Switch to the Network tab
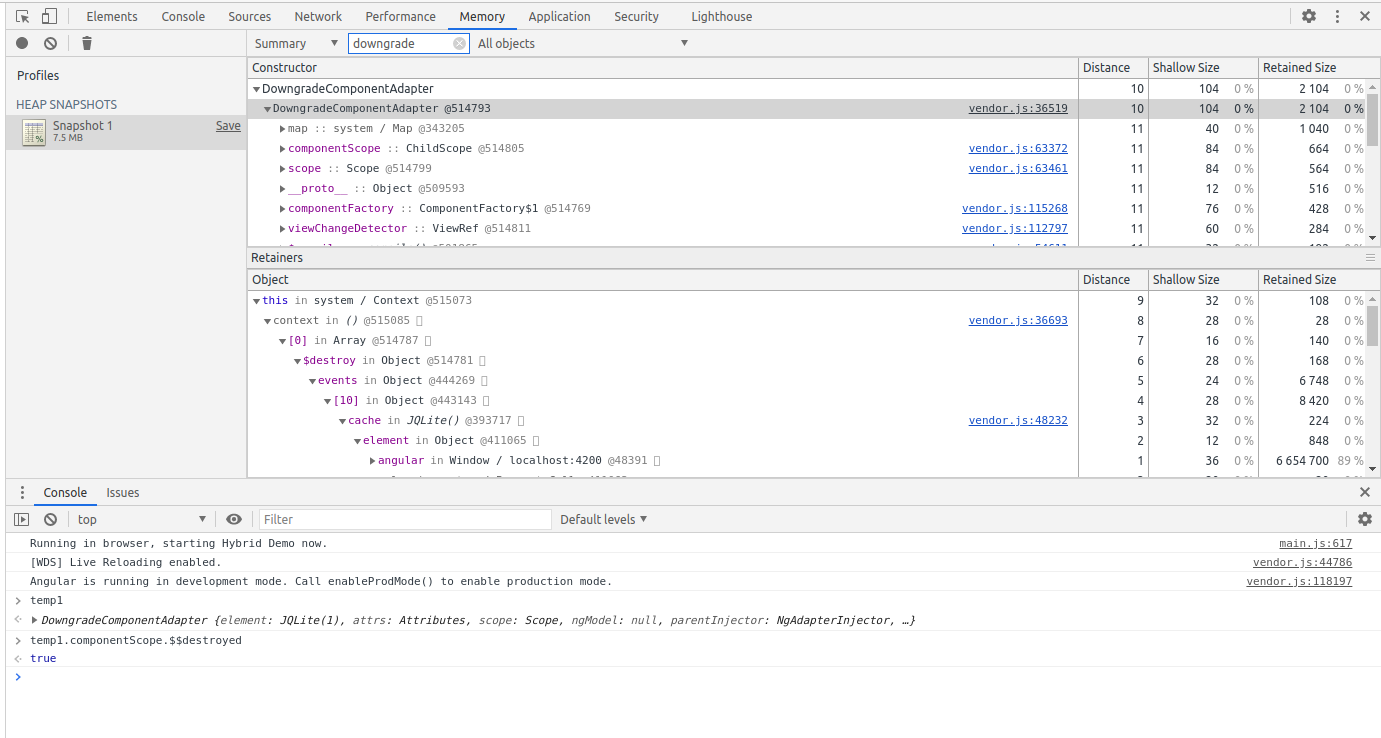Image resolution: width=1381 pixels, height=738 pixels. (x=318, y=16)
